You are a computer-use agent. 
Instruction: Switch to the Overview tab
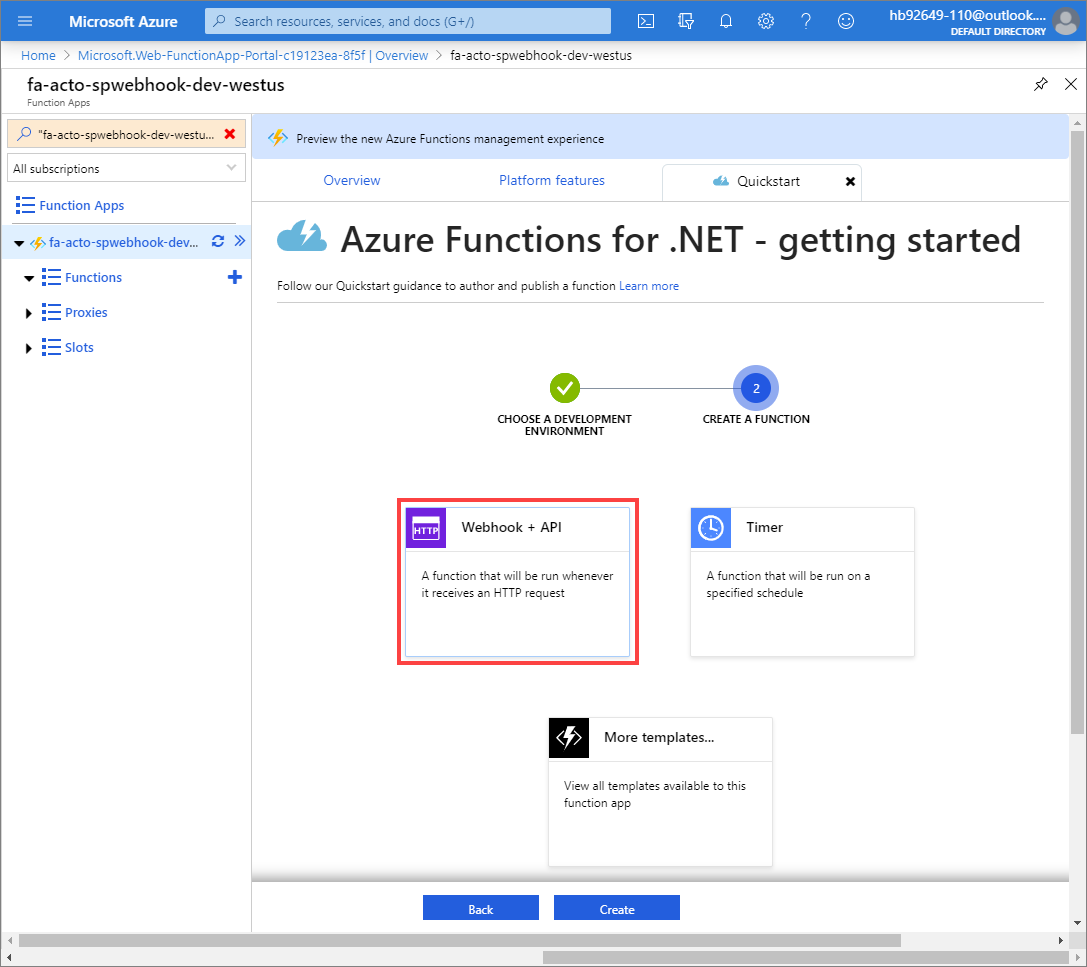tap(351, 180)
